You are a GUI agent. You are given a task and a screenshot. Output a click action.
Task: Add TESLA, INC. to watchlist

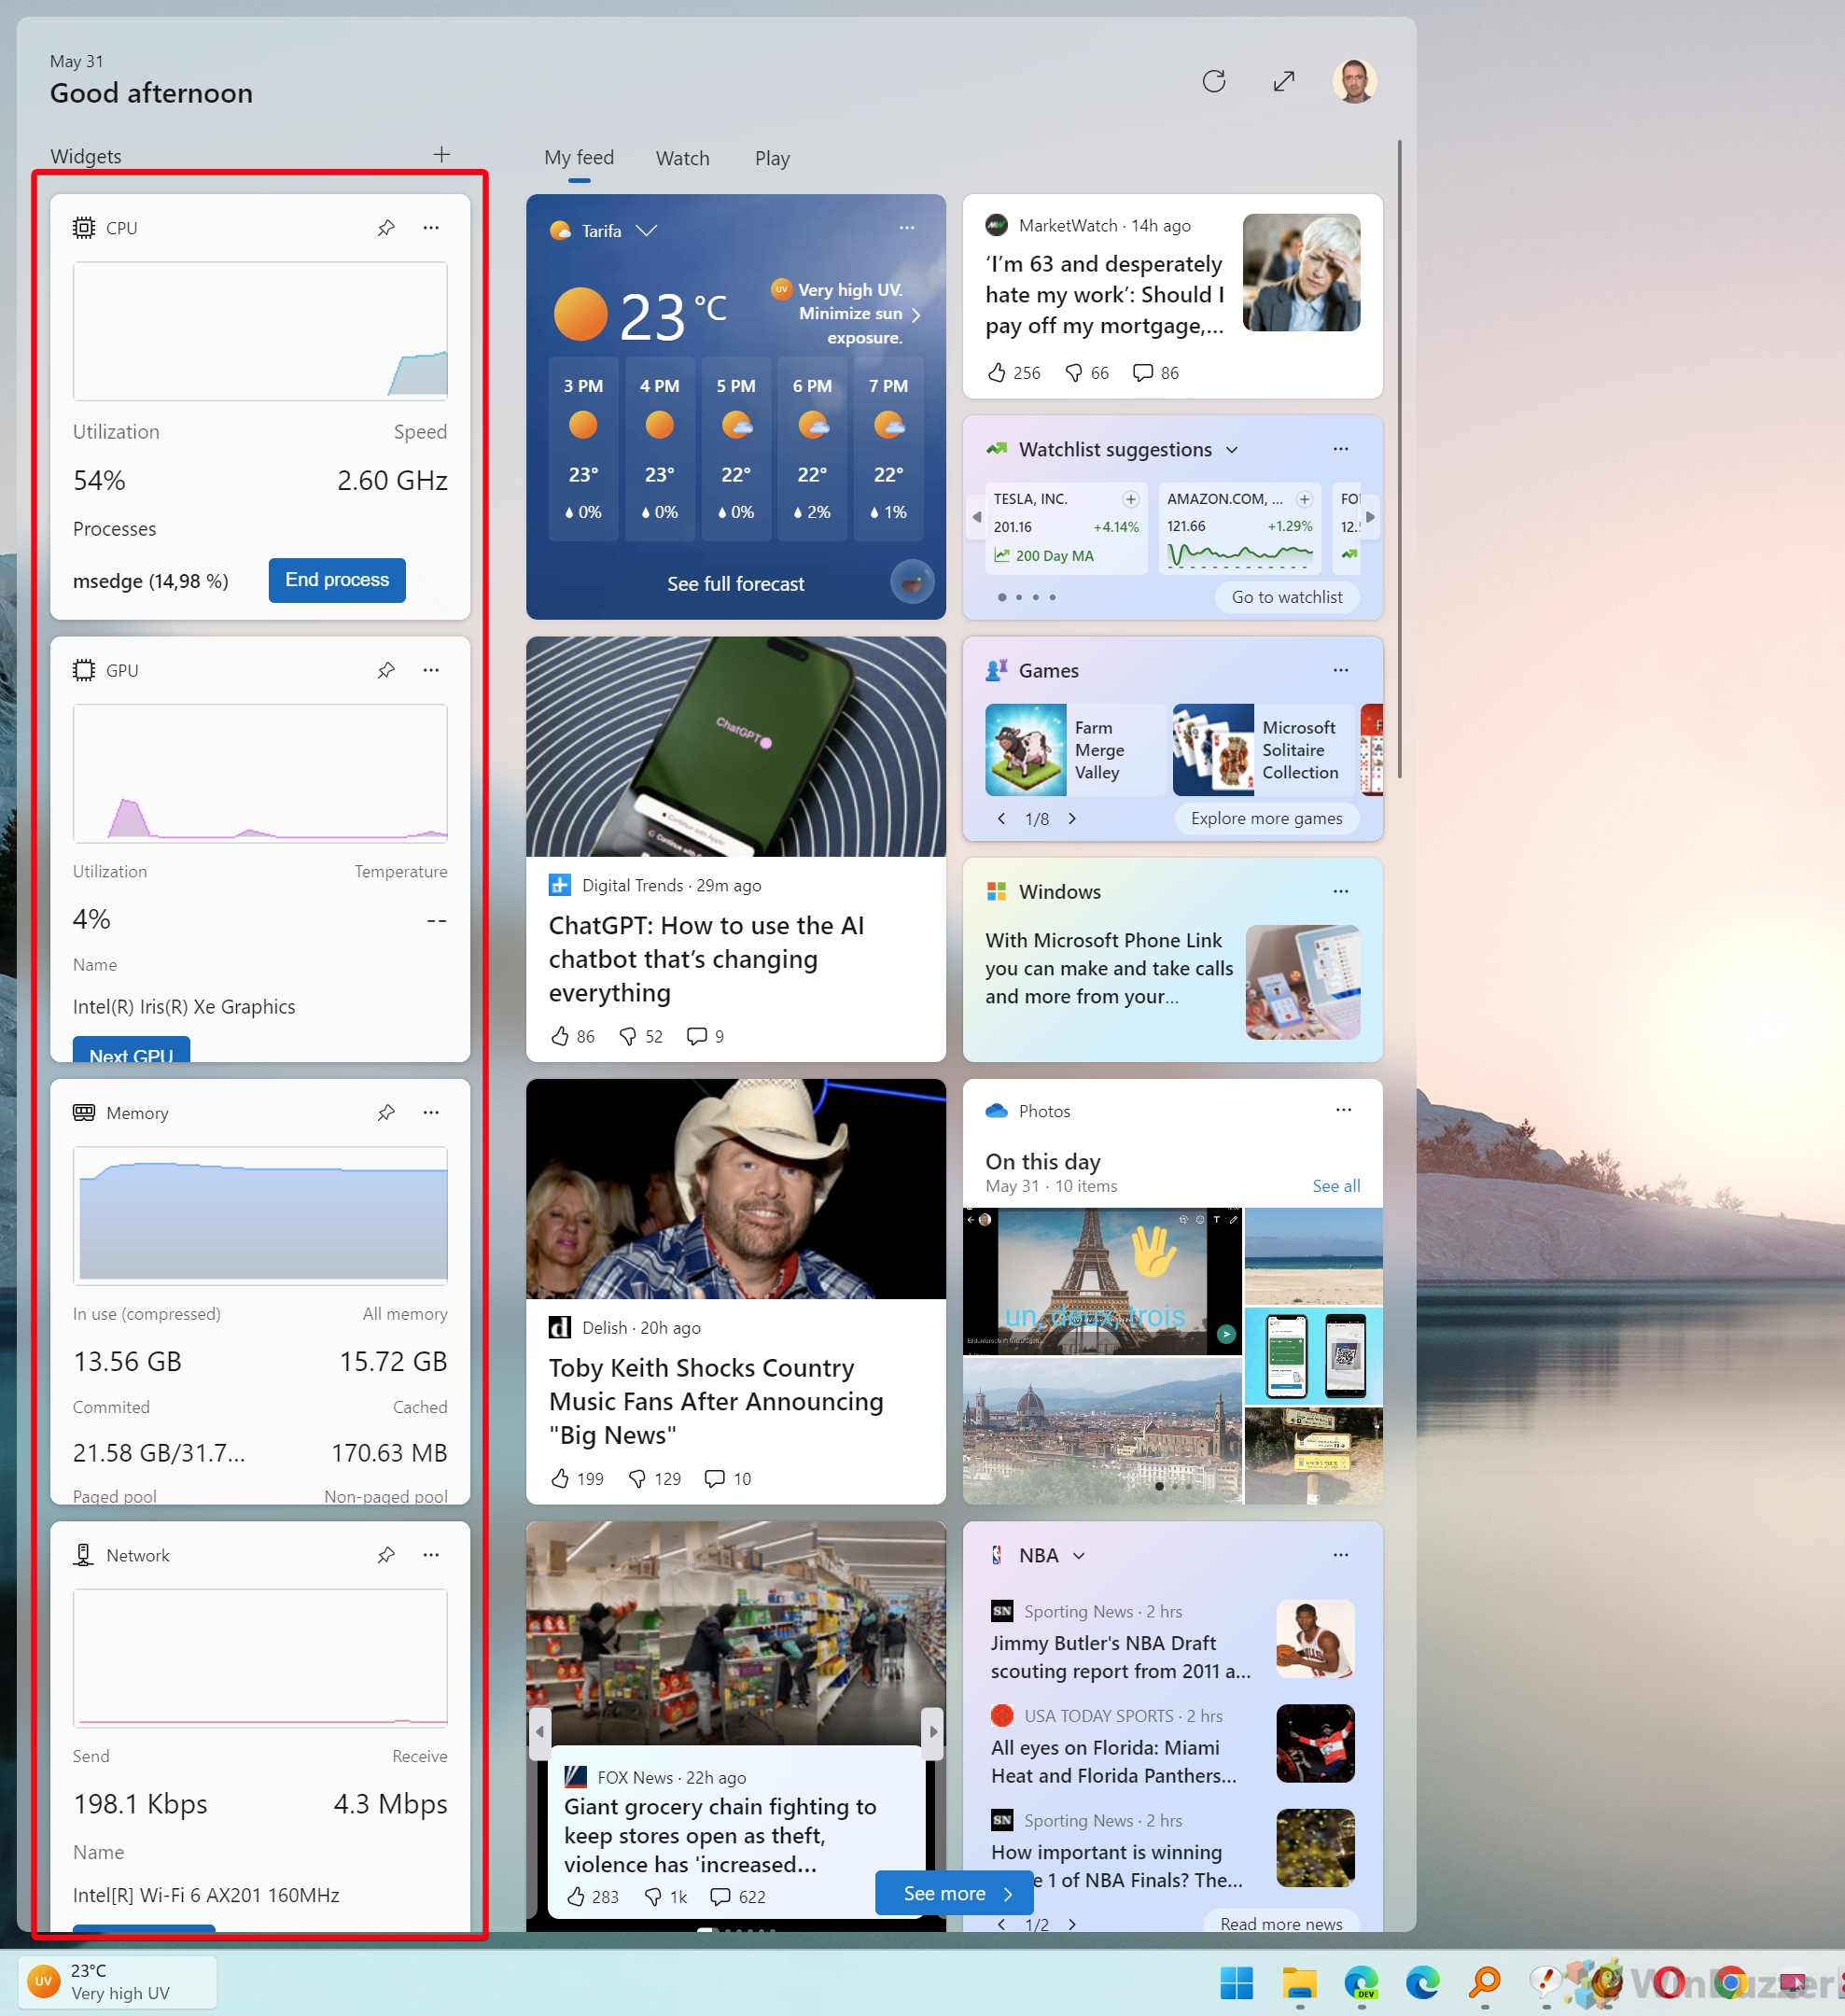click(x=1131, y=499)
